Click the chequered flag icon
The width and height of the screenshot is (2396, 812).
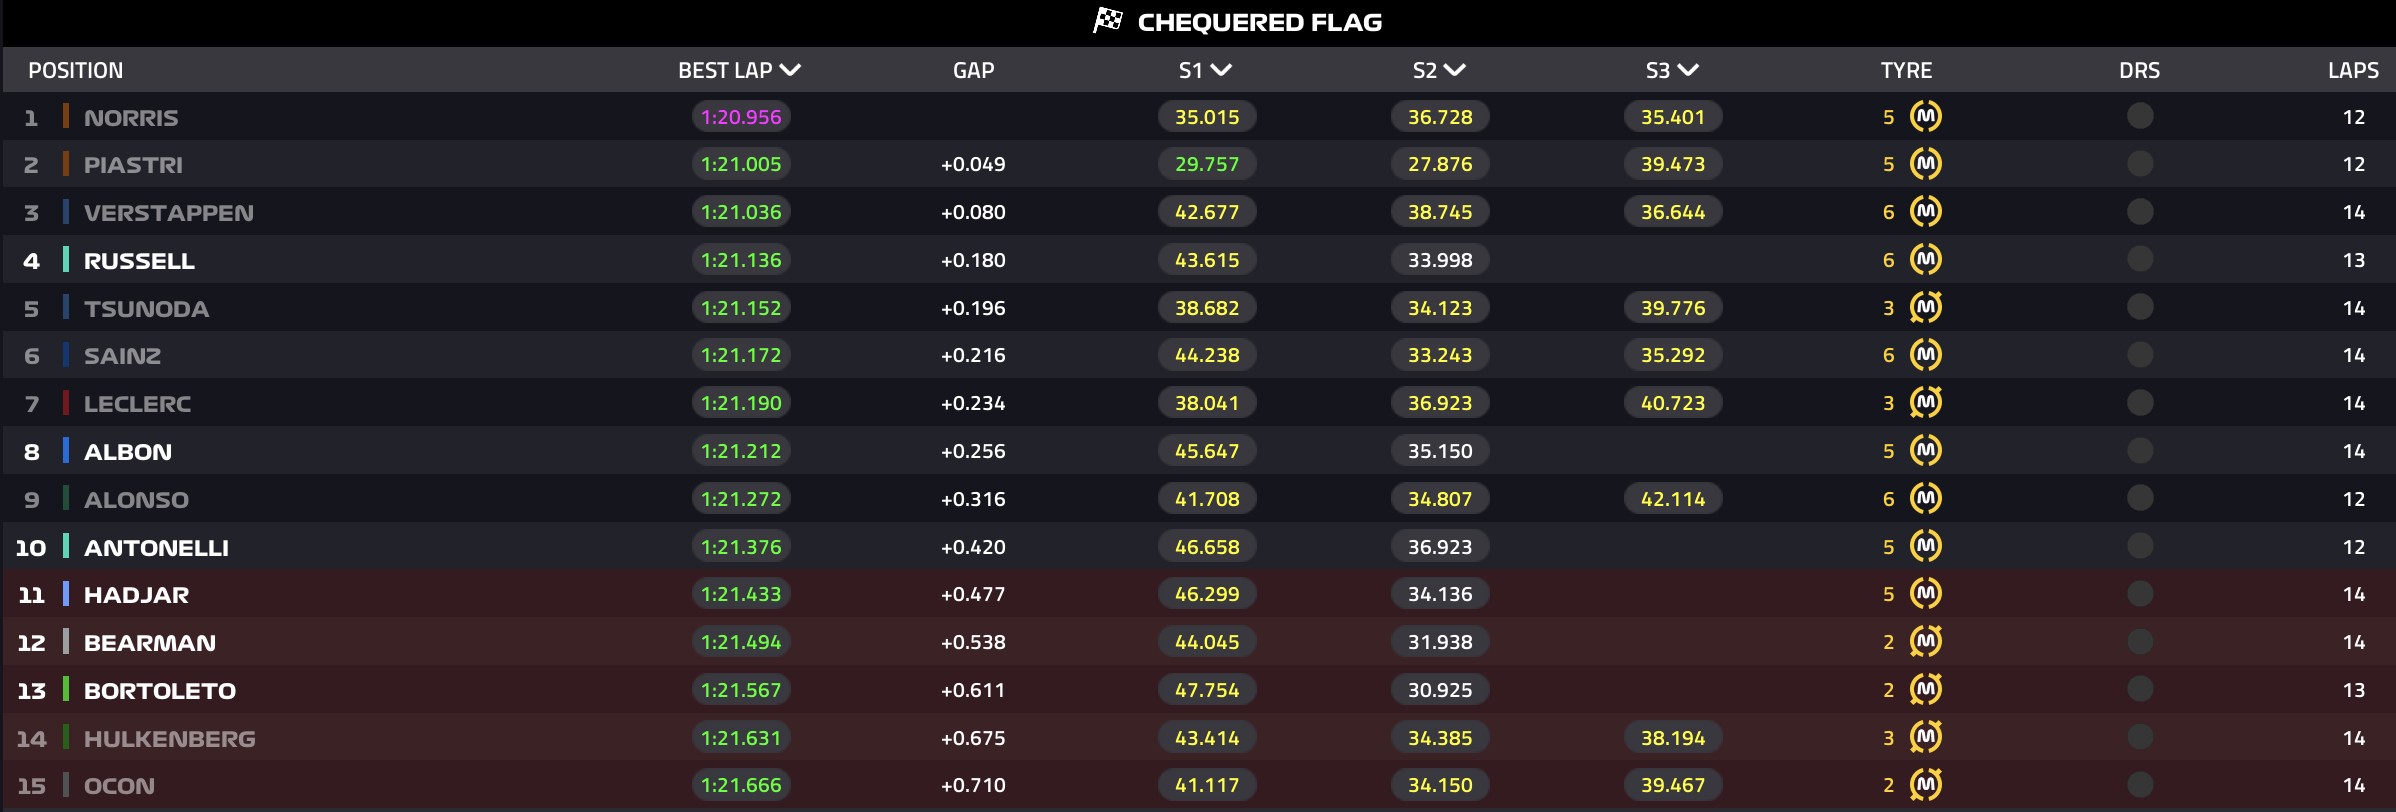coord(1107,21)
